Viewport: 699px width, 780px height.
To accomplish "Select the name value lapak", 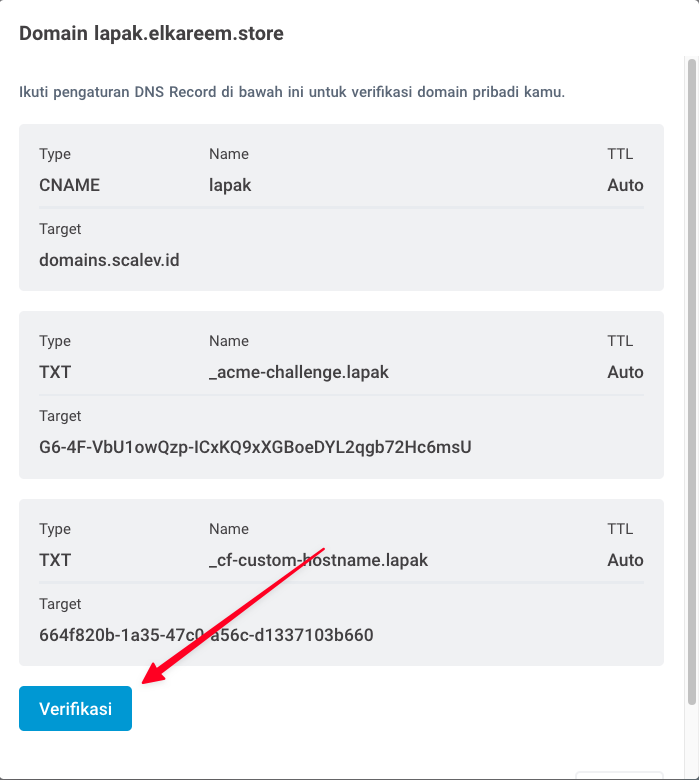I will (230, 186).
